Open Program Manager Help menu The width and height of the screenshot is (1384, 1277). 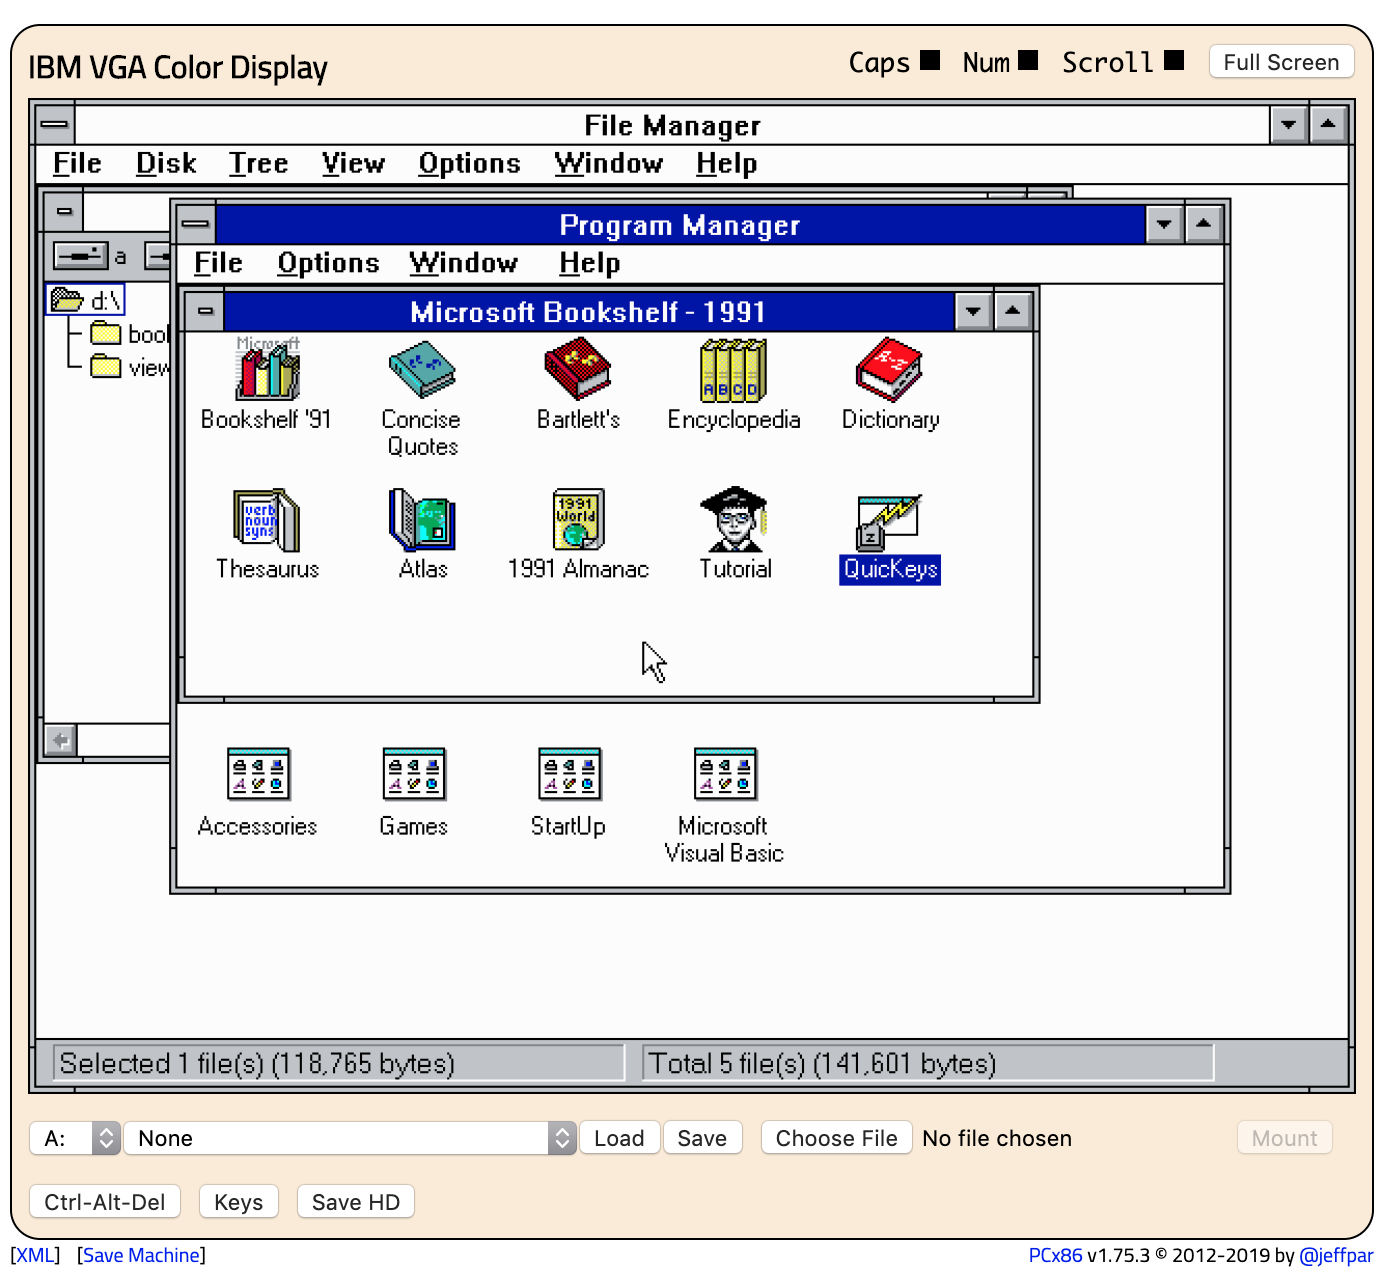point(590,263)
